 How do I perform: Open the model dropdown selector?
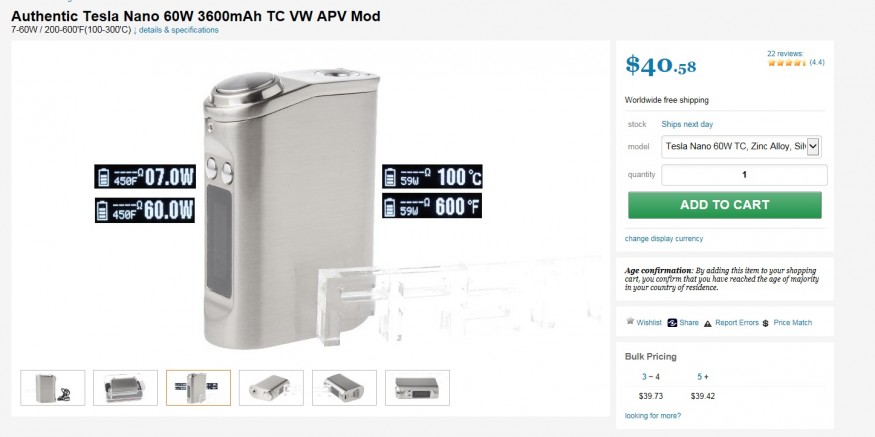(741, 146)
